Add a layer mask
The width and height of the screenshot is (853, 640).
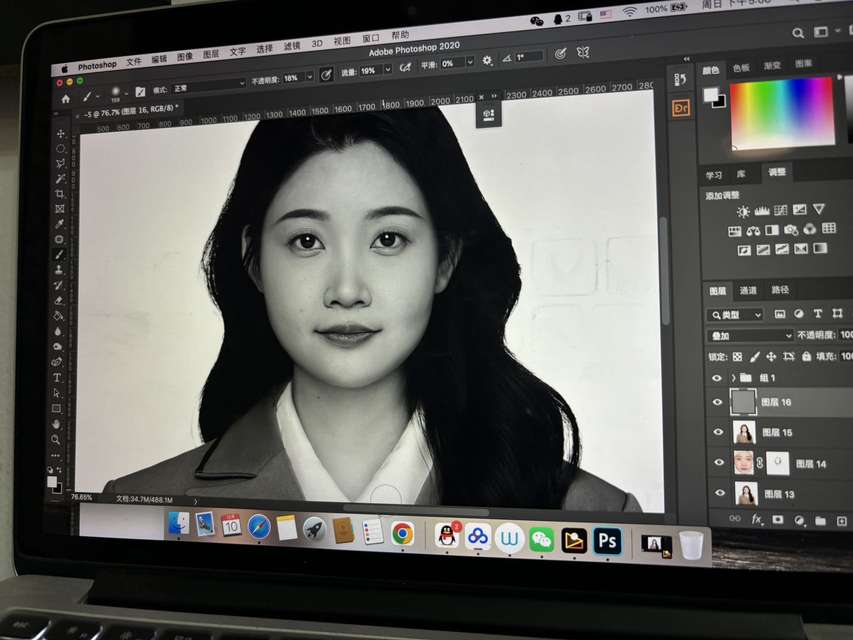click(x=778, y=520)
